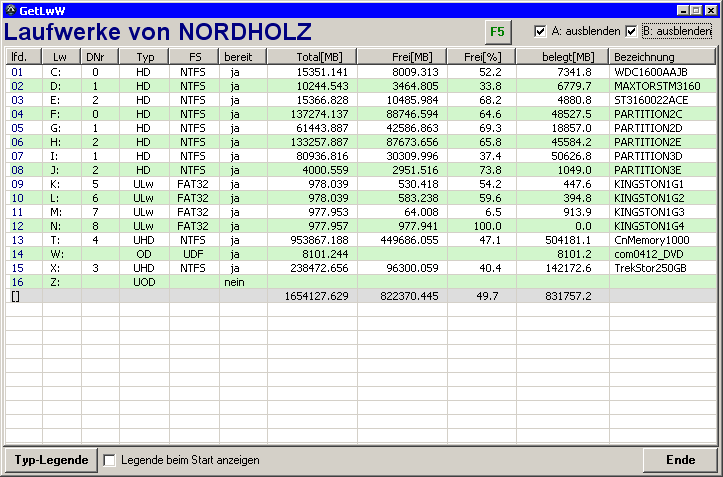Screen dimensions: 723x477
Task: Click the CnMemory1000 drive entry
Action: coord(651,240)
